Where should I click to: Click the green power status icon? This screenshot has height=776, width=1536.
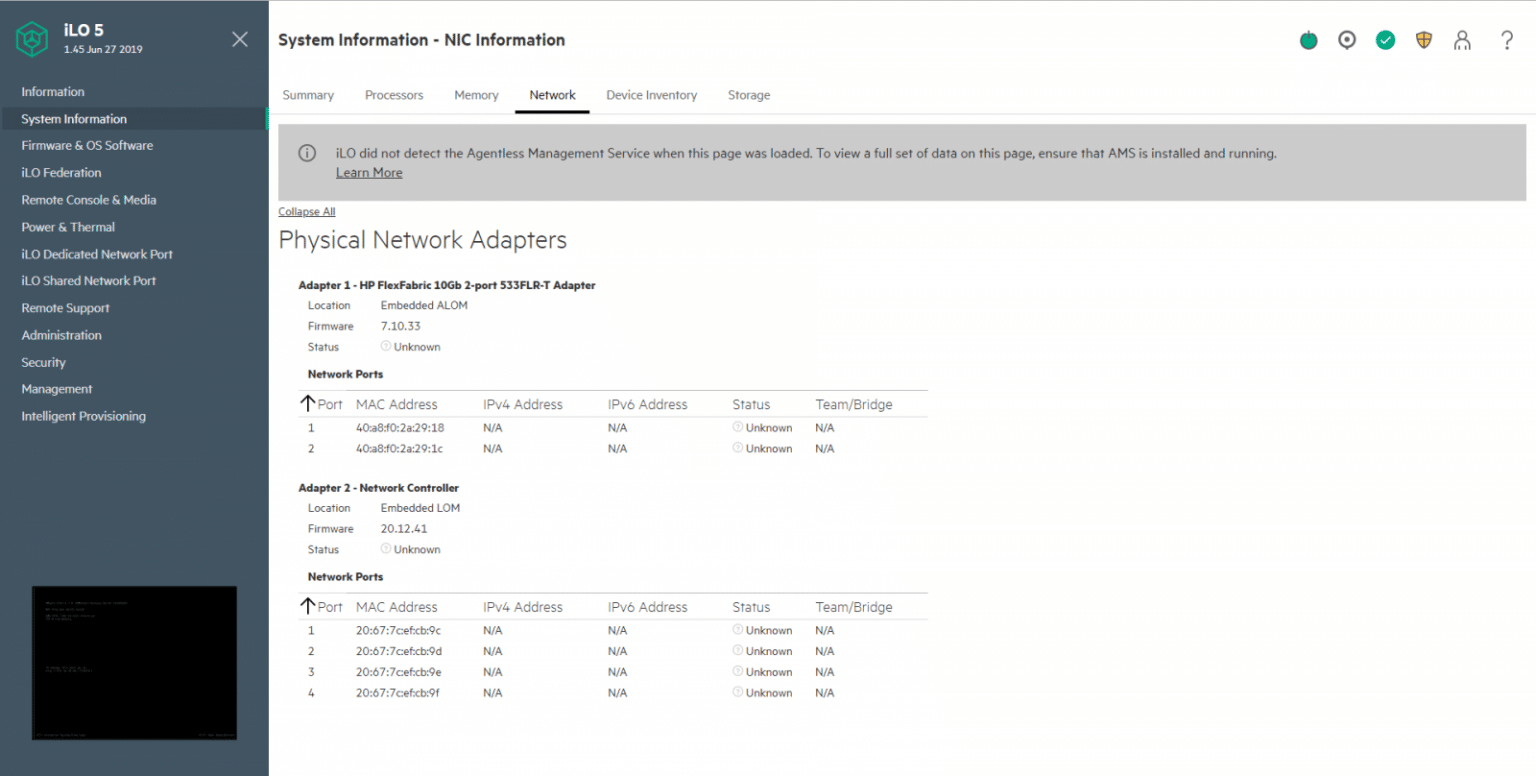click(x=1308, y=41)
